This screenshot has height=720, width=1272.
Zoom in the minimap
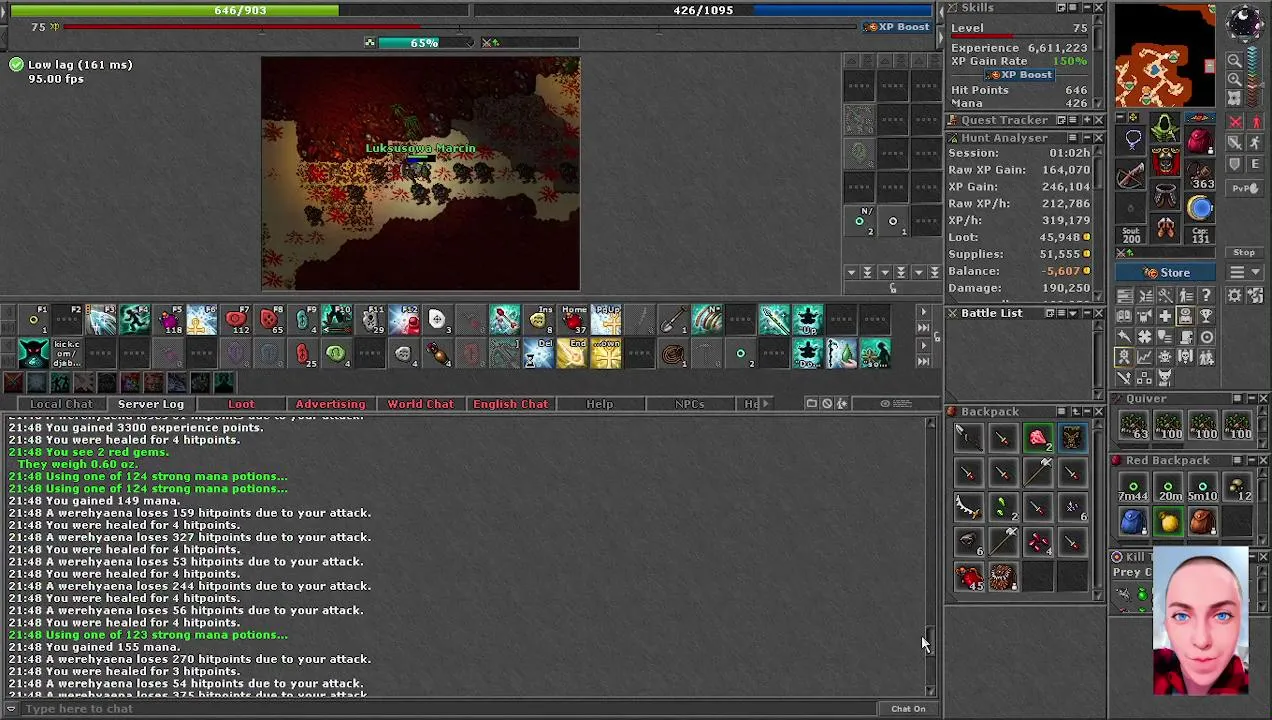tap(1235, 80)
